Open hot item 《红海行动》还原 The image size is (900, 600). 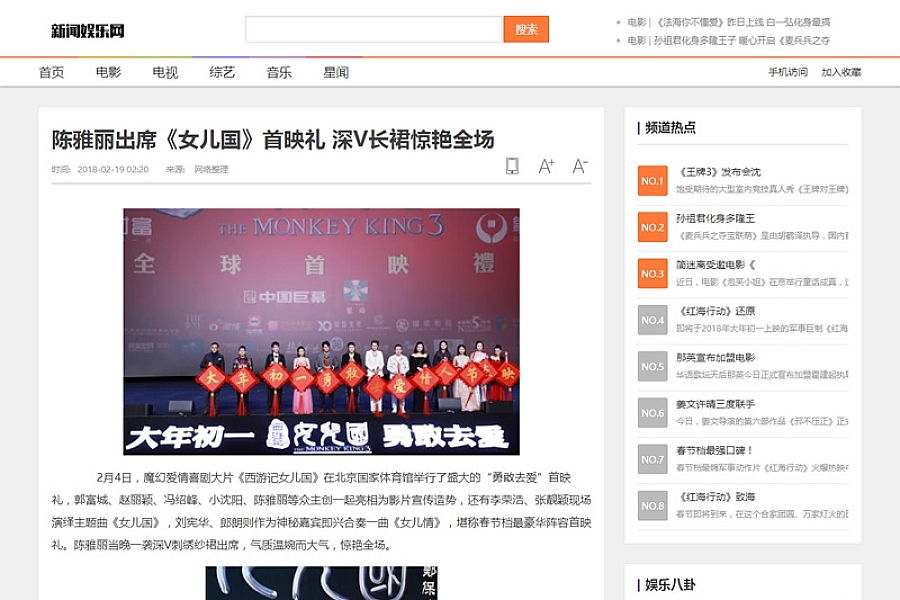pyautogui.click(x=716, y=311)
